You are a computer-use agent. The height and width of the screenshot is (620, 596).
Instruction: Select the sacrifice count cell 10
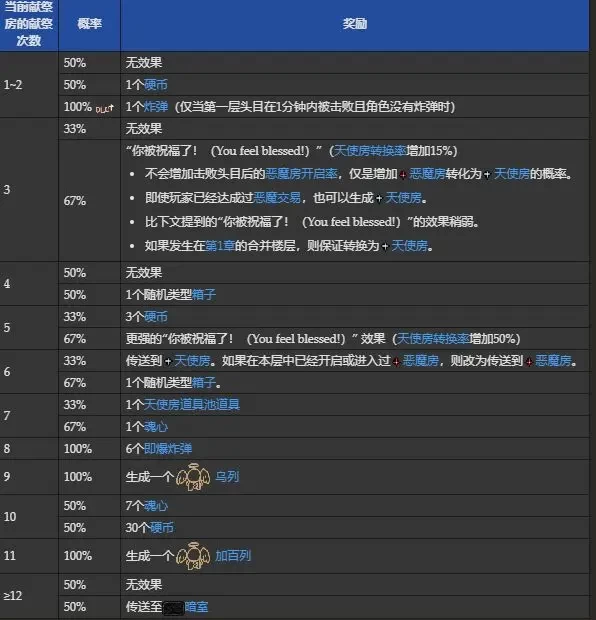coord(29,517)
